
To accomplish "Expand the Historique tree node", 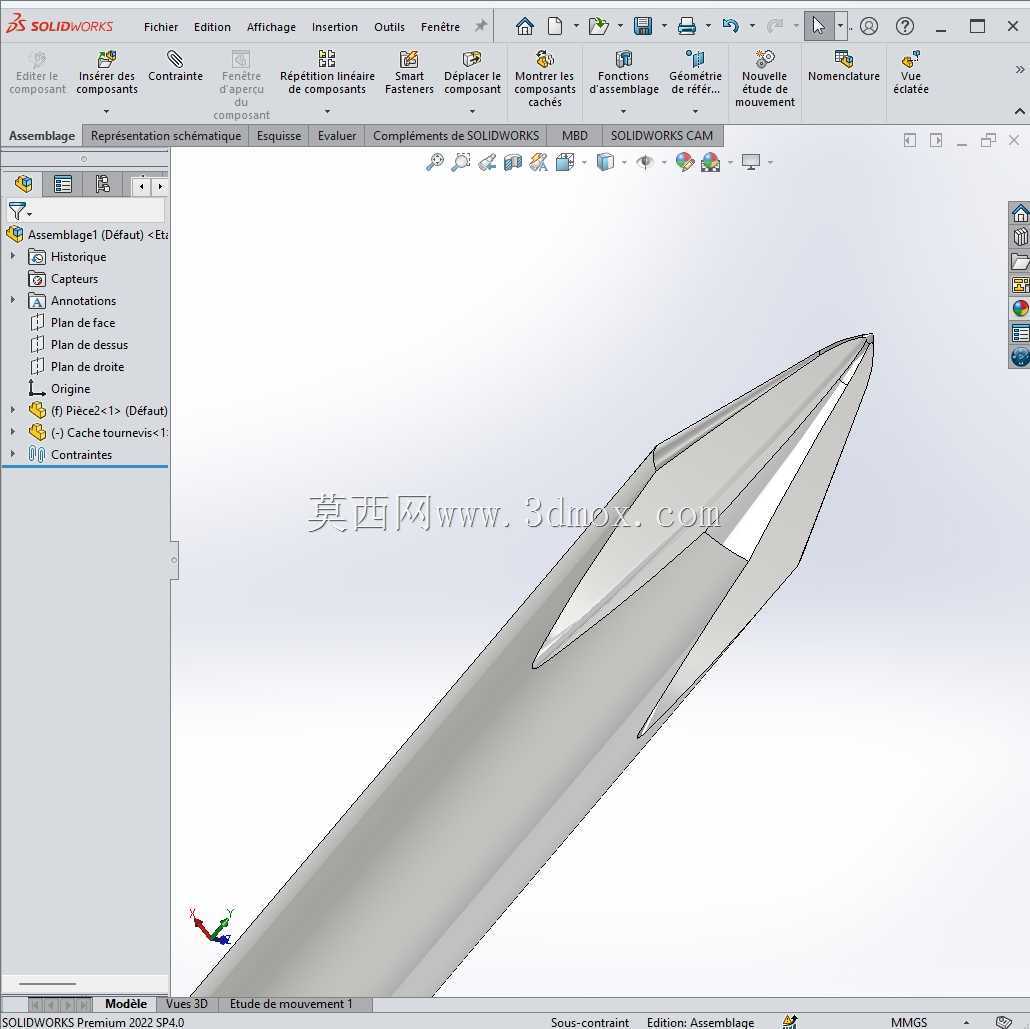I will tap(12, 256).
